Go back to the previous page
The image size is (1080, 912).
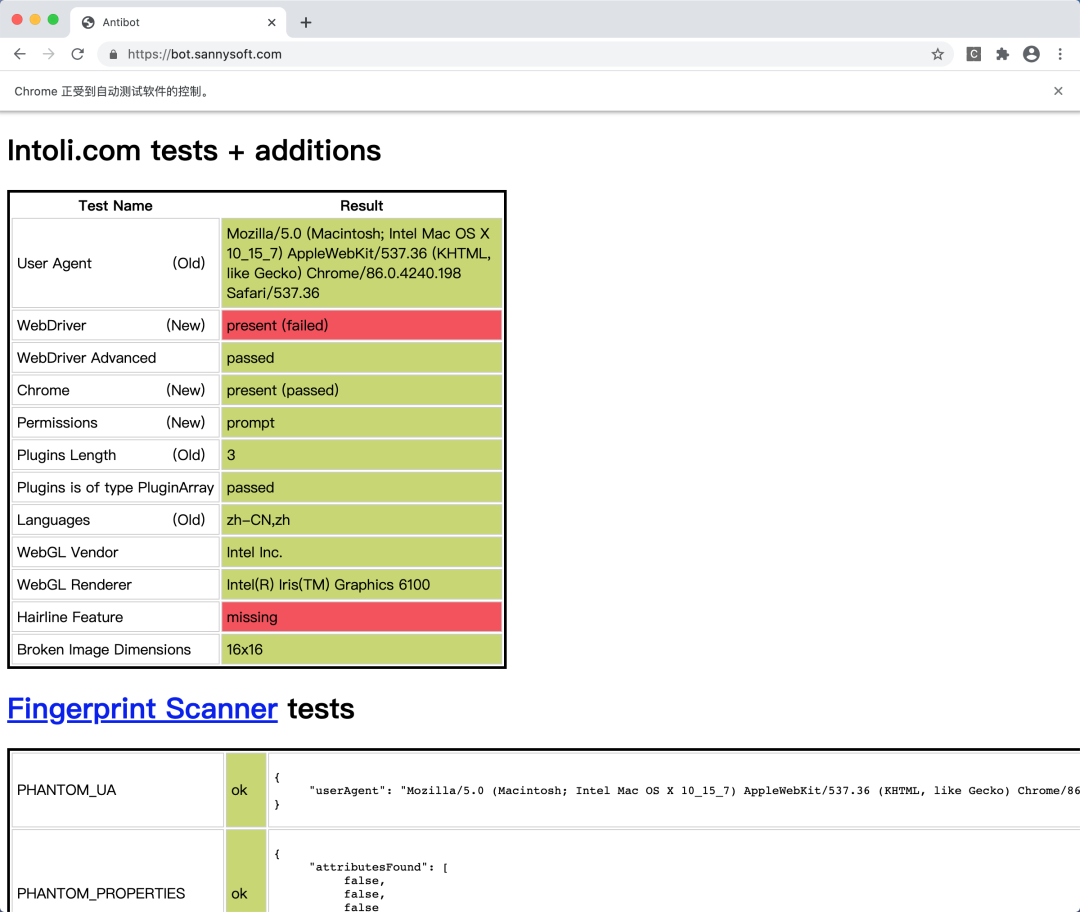coord(20,54)
